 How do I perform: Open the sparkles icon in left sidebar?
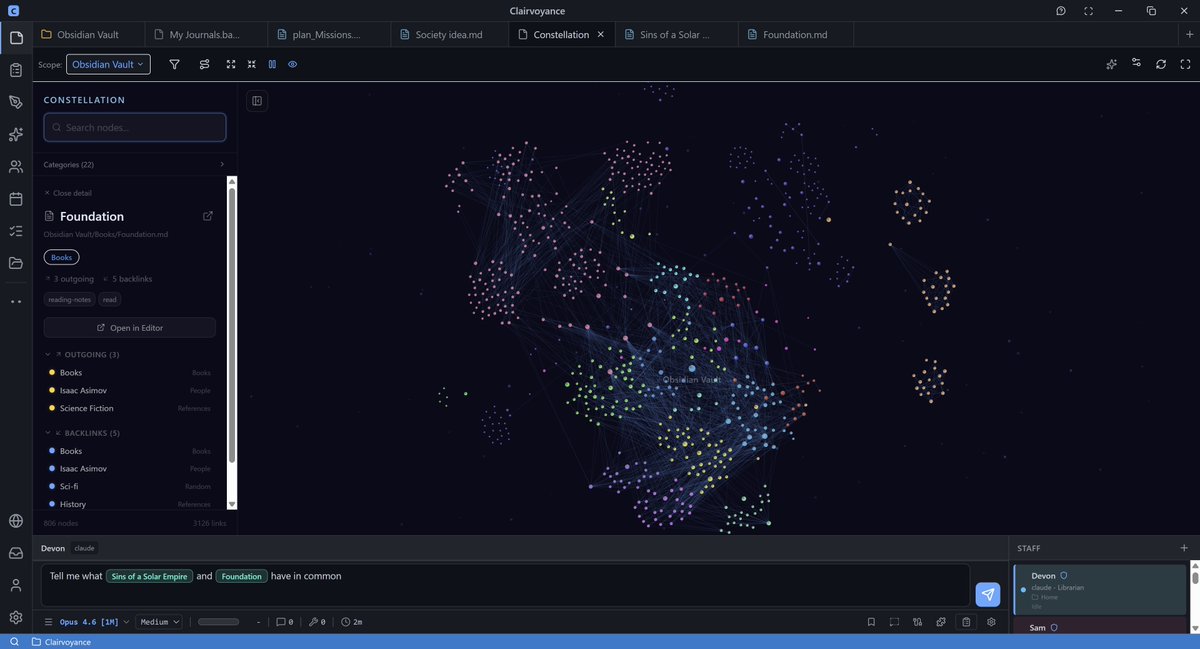click(x=15, y=134)
